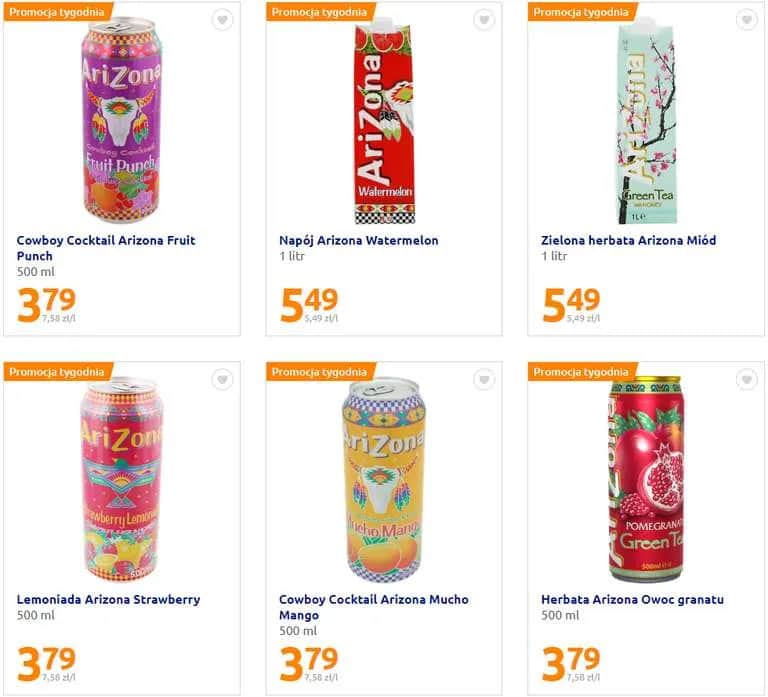768x697 pixels.
Task: Select the Mucho Mango can thumbnail
Action: tap(383, 478)
